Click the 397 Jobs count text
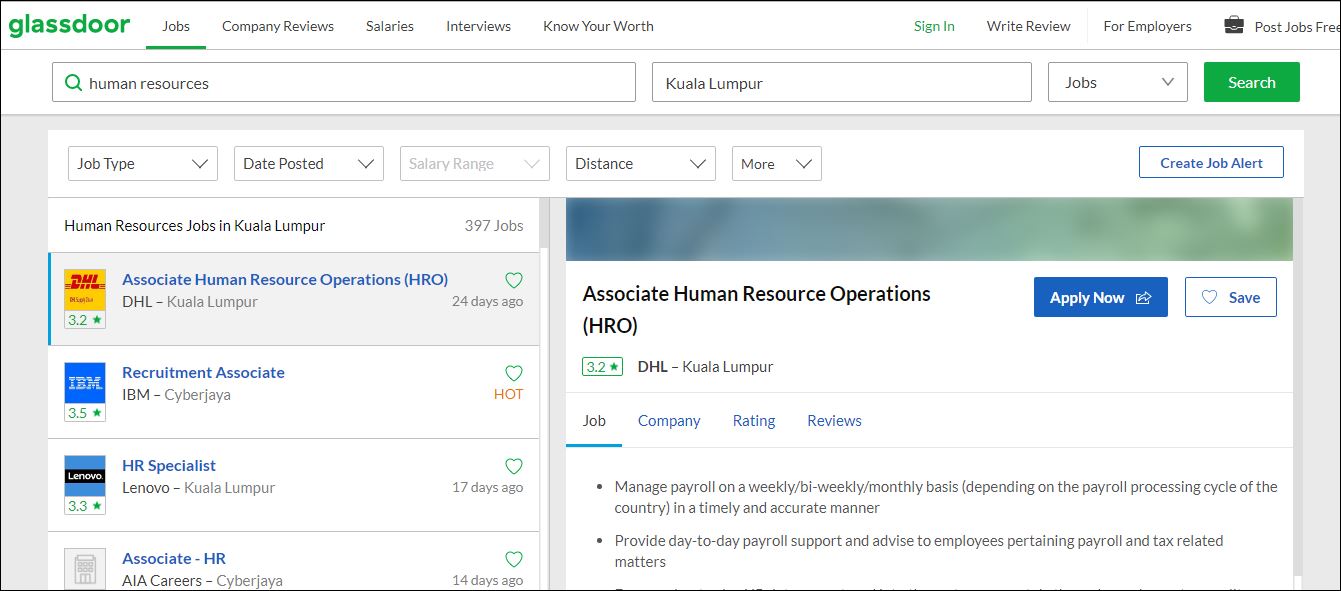The image size is (1341, 591). point(494,226)
